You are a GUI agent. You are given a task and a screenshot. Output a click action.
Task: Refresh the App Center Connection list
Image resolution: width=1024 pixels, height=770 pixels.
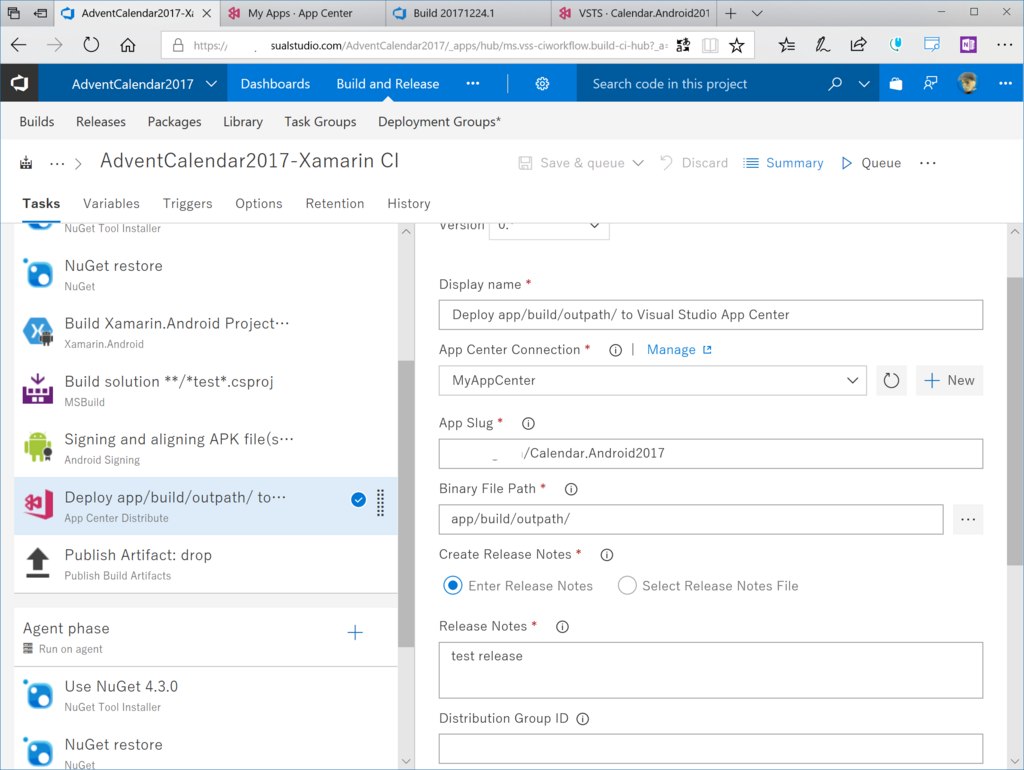click(x=891, y=381)
